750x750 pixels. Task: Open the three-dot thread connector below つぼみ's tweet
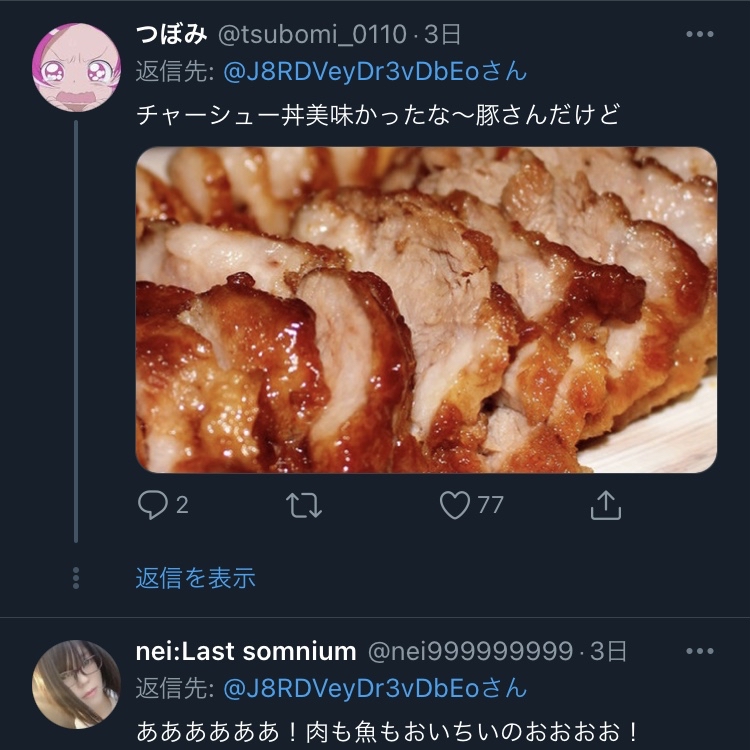(x=76, y=578)
